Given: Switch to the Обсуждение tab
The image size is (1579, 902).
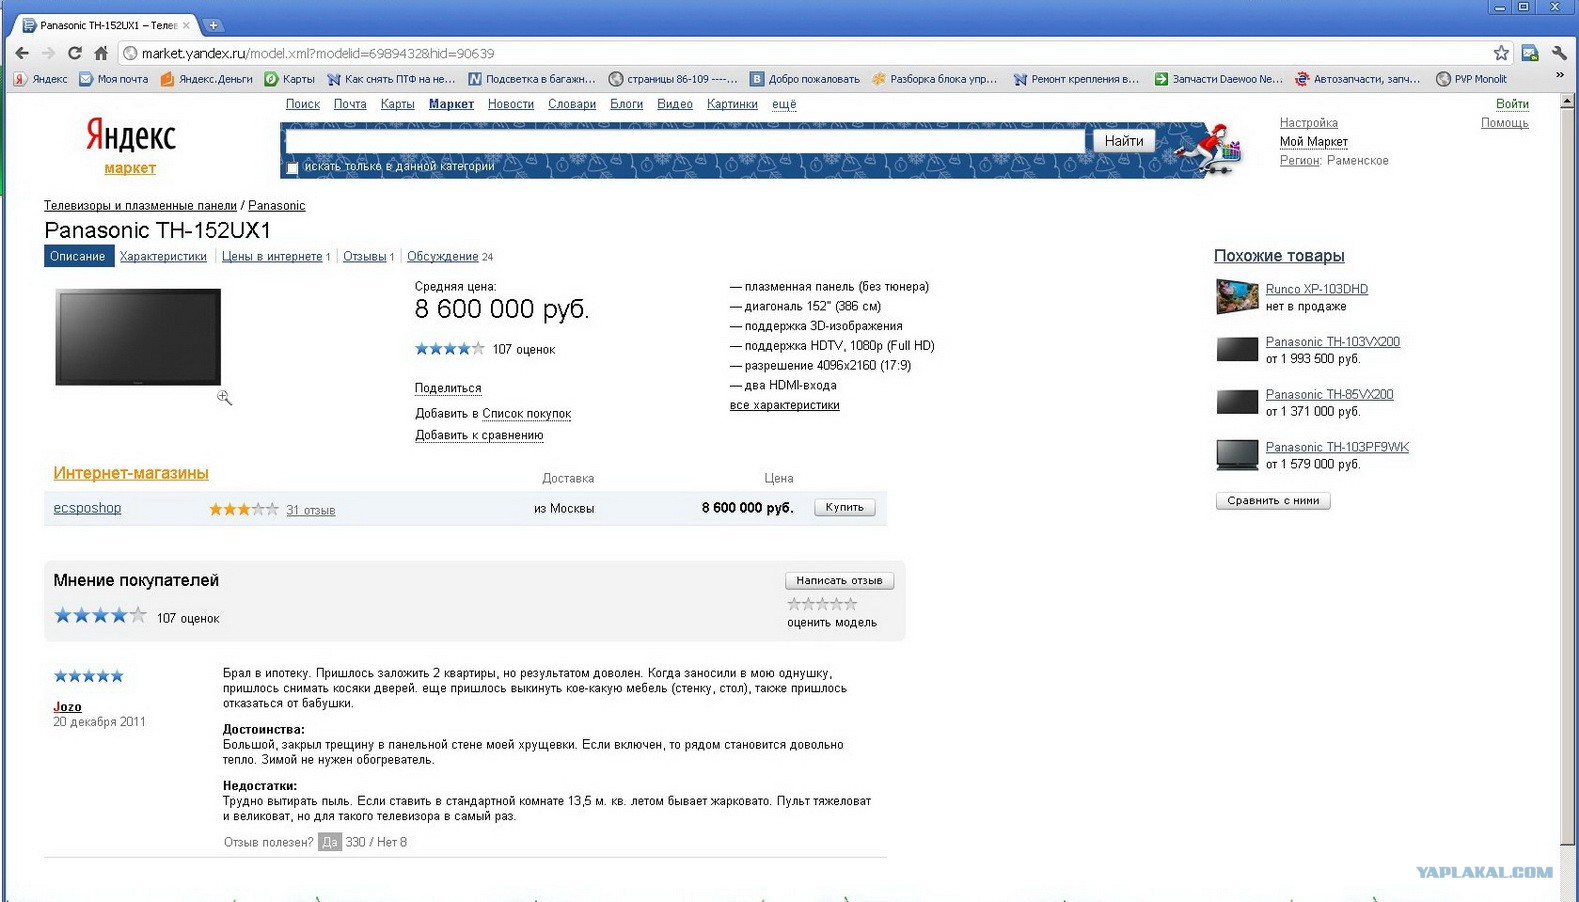Looking at the screenshot, I should pos(443,257).
